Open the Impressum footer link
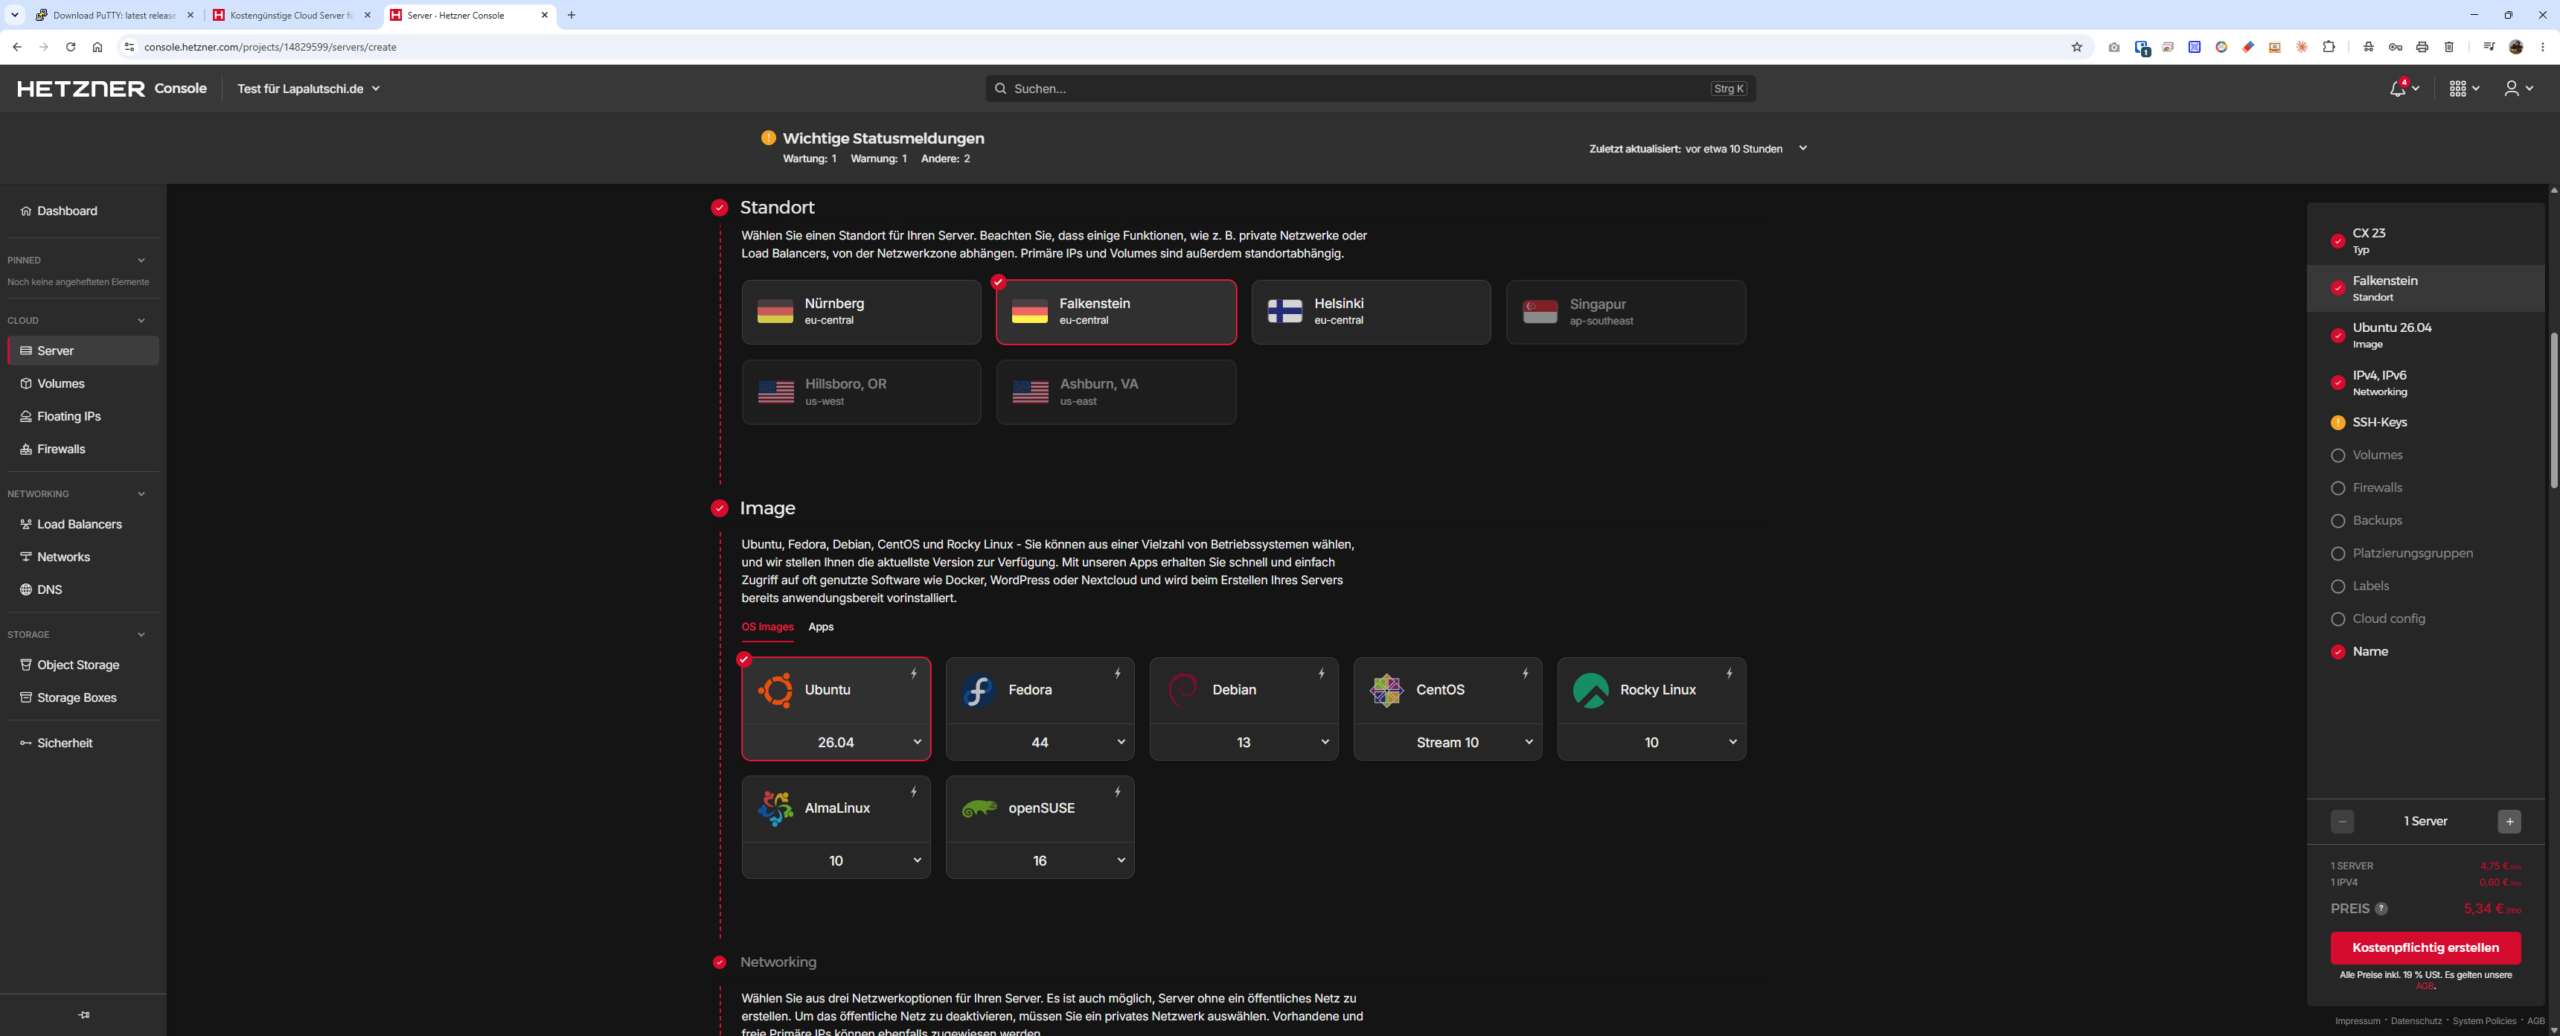The height and width of the screenshot is (1036, 2560). coord(2358,1021)
